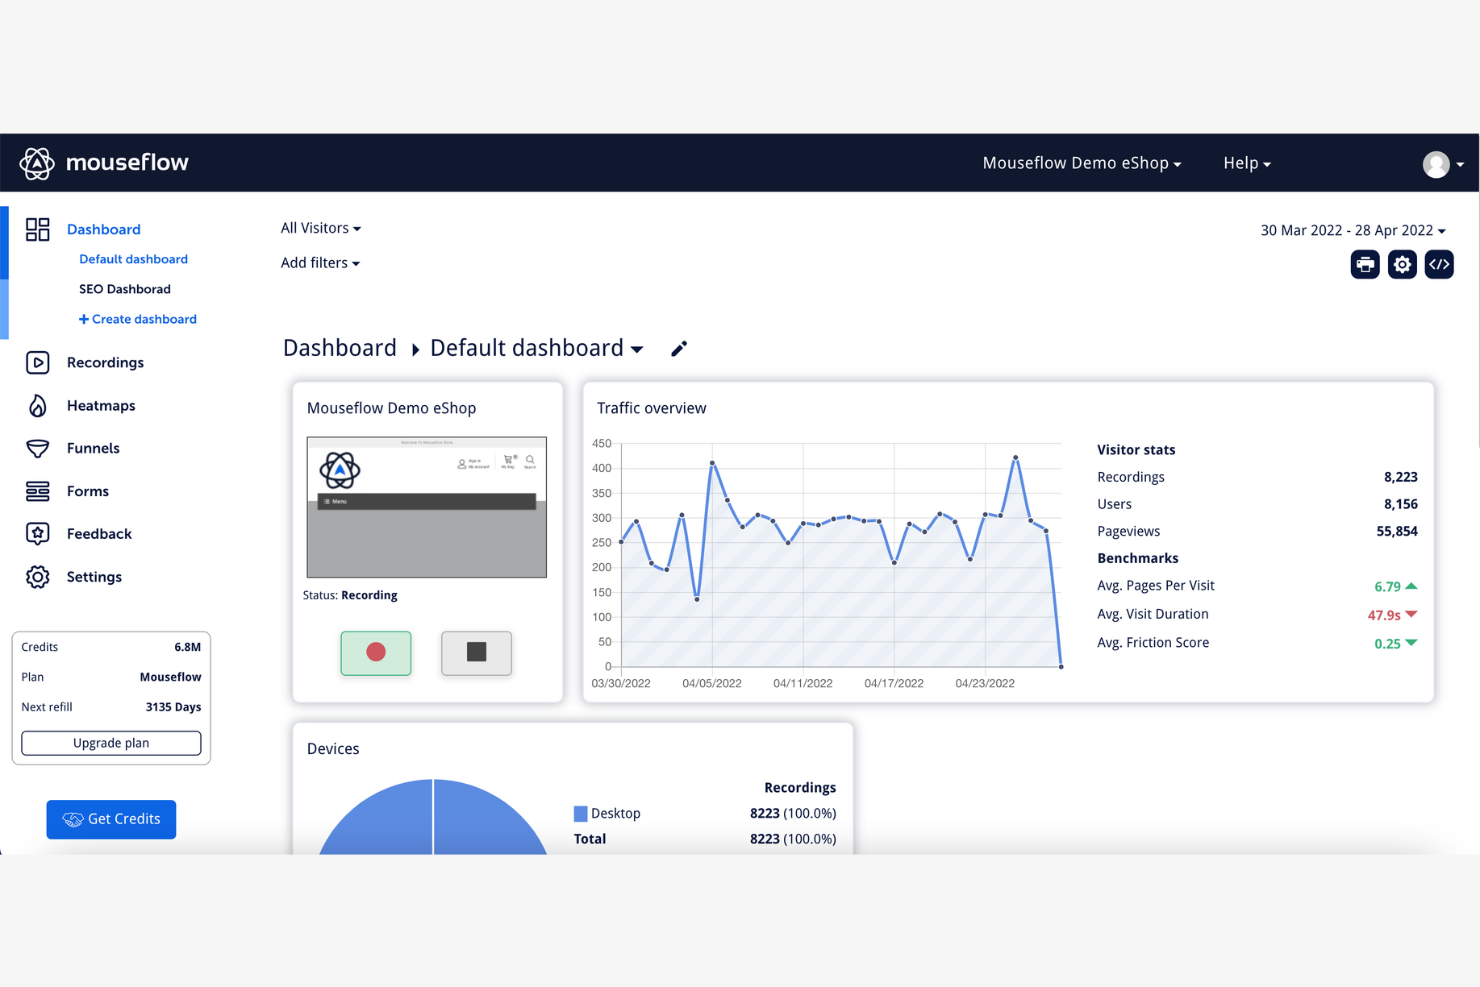The image size is (1480, 987).
Task: Click the traffic chart peak near 04/05/2022
Action: click(x=712, y=463)
